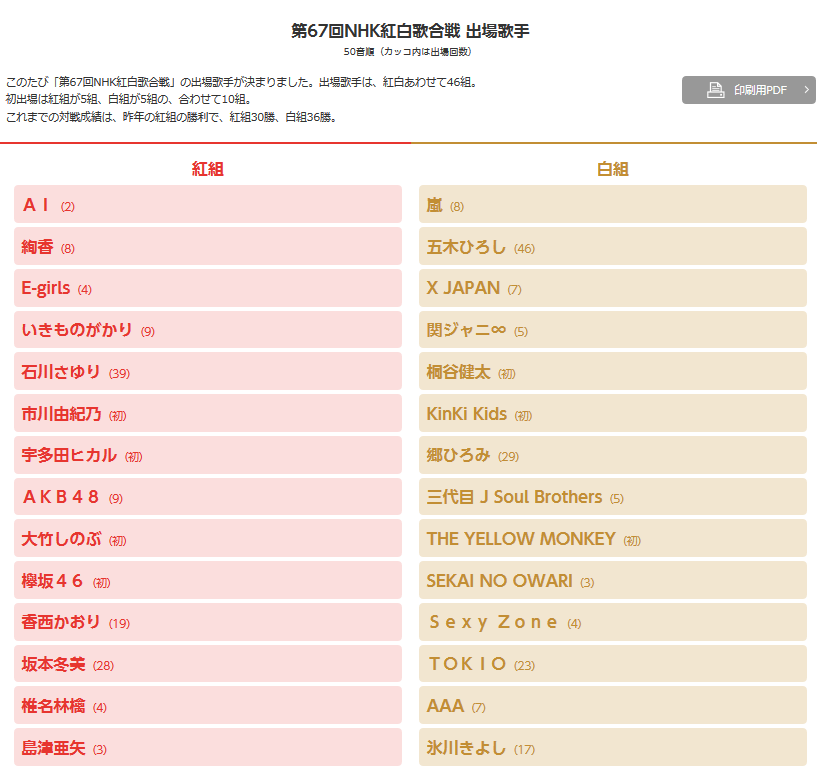Open 五木ひろし (46) entry

tap(613, 246)
